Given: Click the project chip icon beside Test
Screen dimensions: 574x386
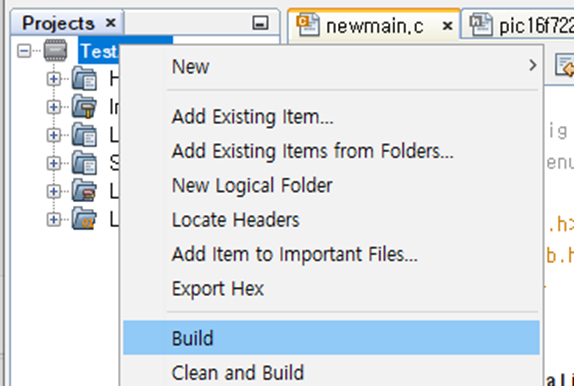Looking at the screenshot, I should (x=55, y=50).
